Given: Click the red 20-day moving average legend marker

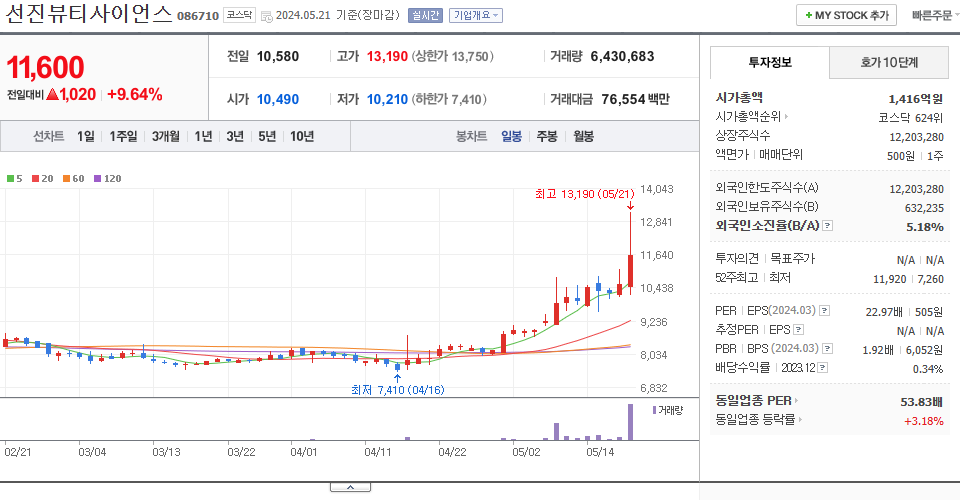Looking at the screenshot, I should 36,179.
